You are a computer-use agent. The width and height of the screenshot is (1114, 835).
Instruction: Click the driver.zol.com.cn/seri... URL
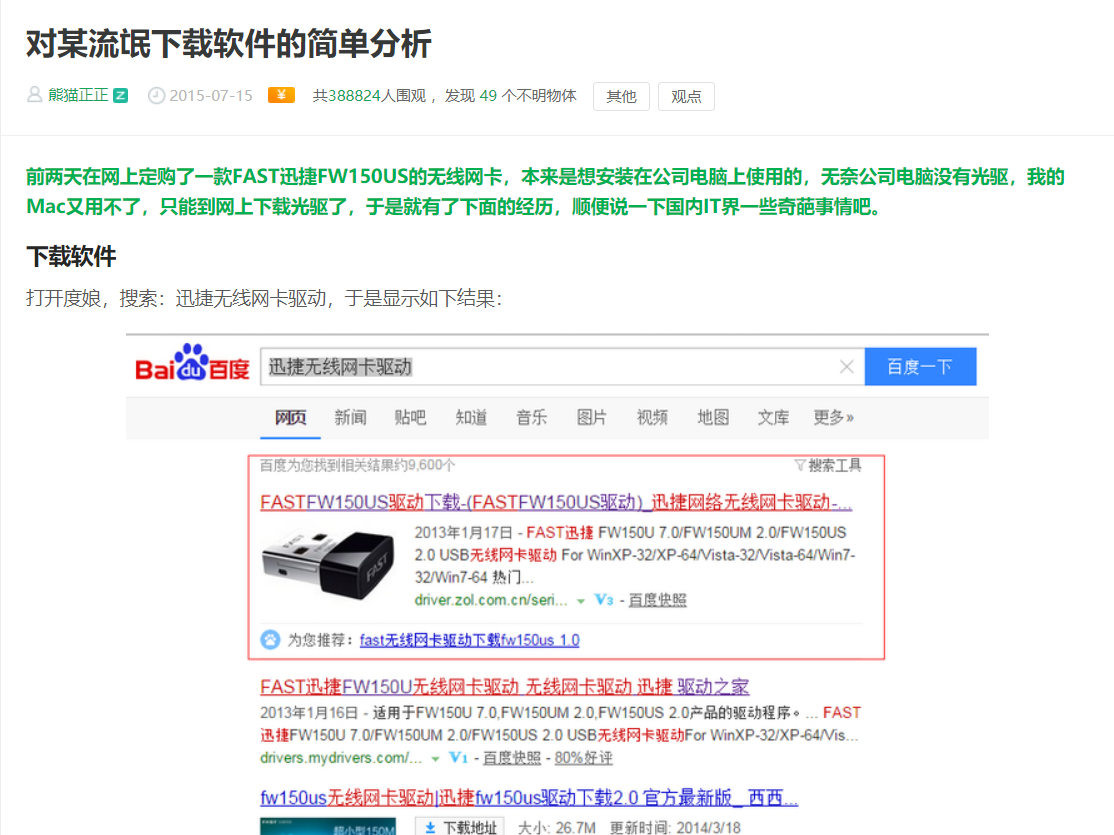[491, 600]
